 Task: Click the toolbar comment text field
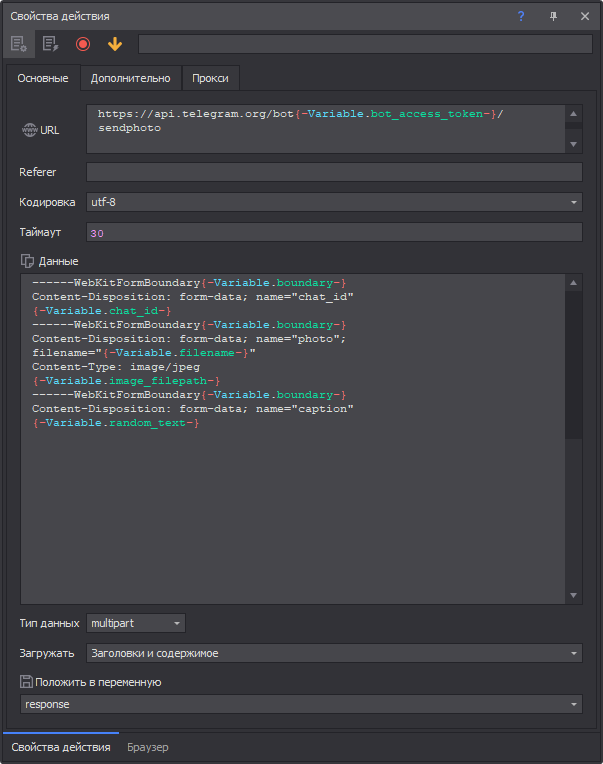pyautogui.click(x=365, y=44)
